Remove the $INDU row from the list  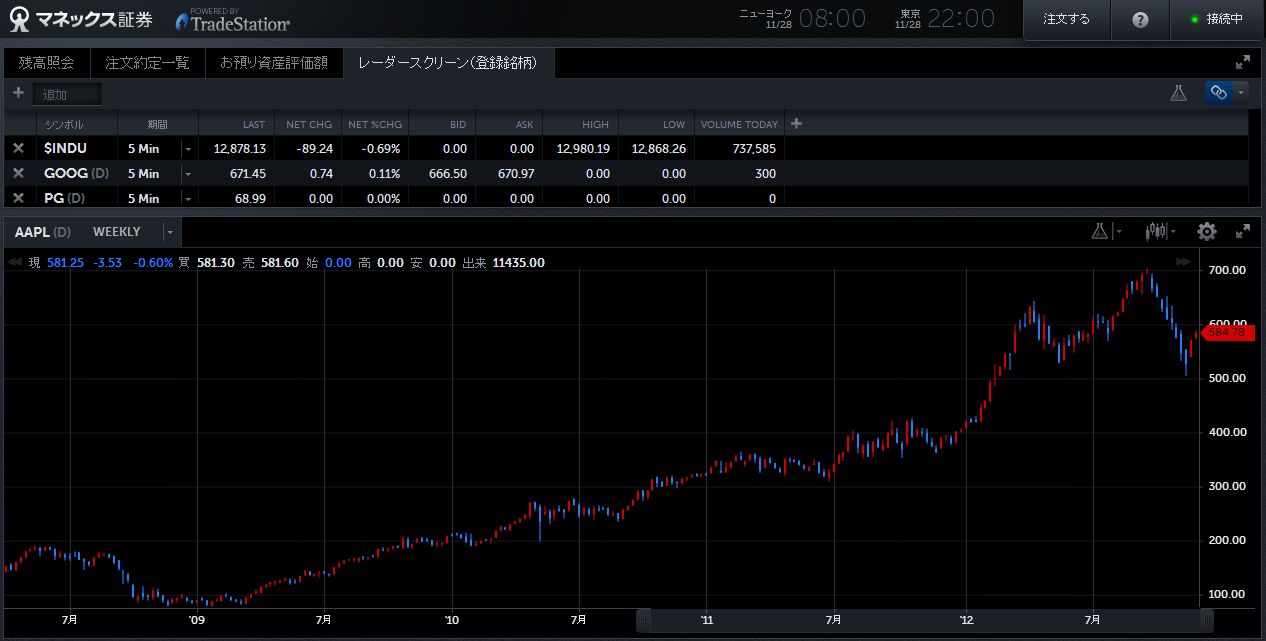pyautogui.click(x=18, y=148)
